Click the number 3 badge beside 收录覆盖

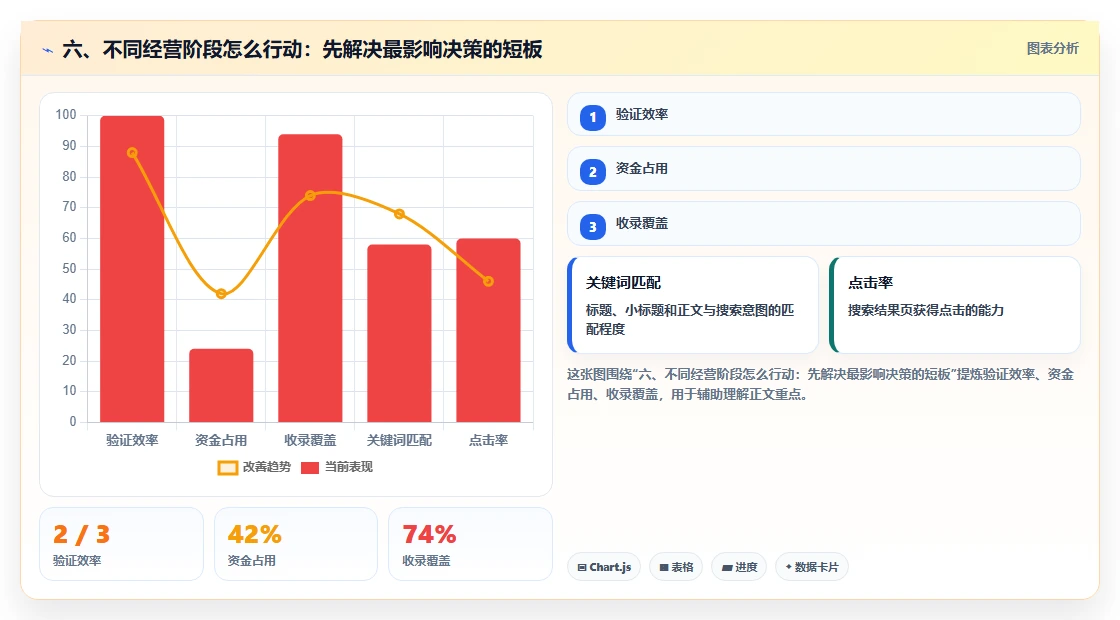click(593, 226)
